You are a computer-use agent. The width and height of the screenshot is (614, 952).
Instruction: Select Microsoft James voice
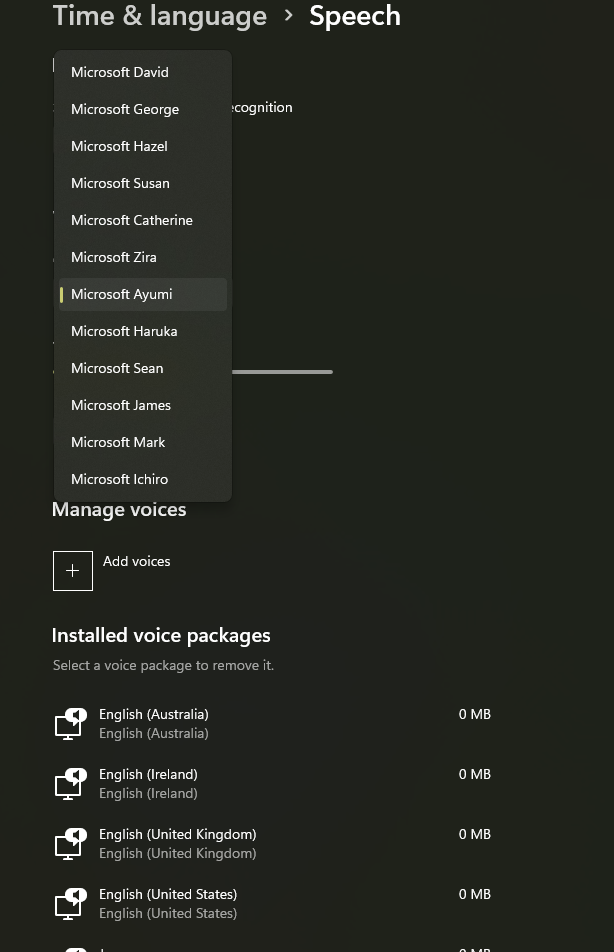pos(143,406)
